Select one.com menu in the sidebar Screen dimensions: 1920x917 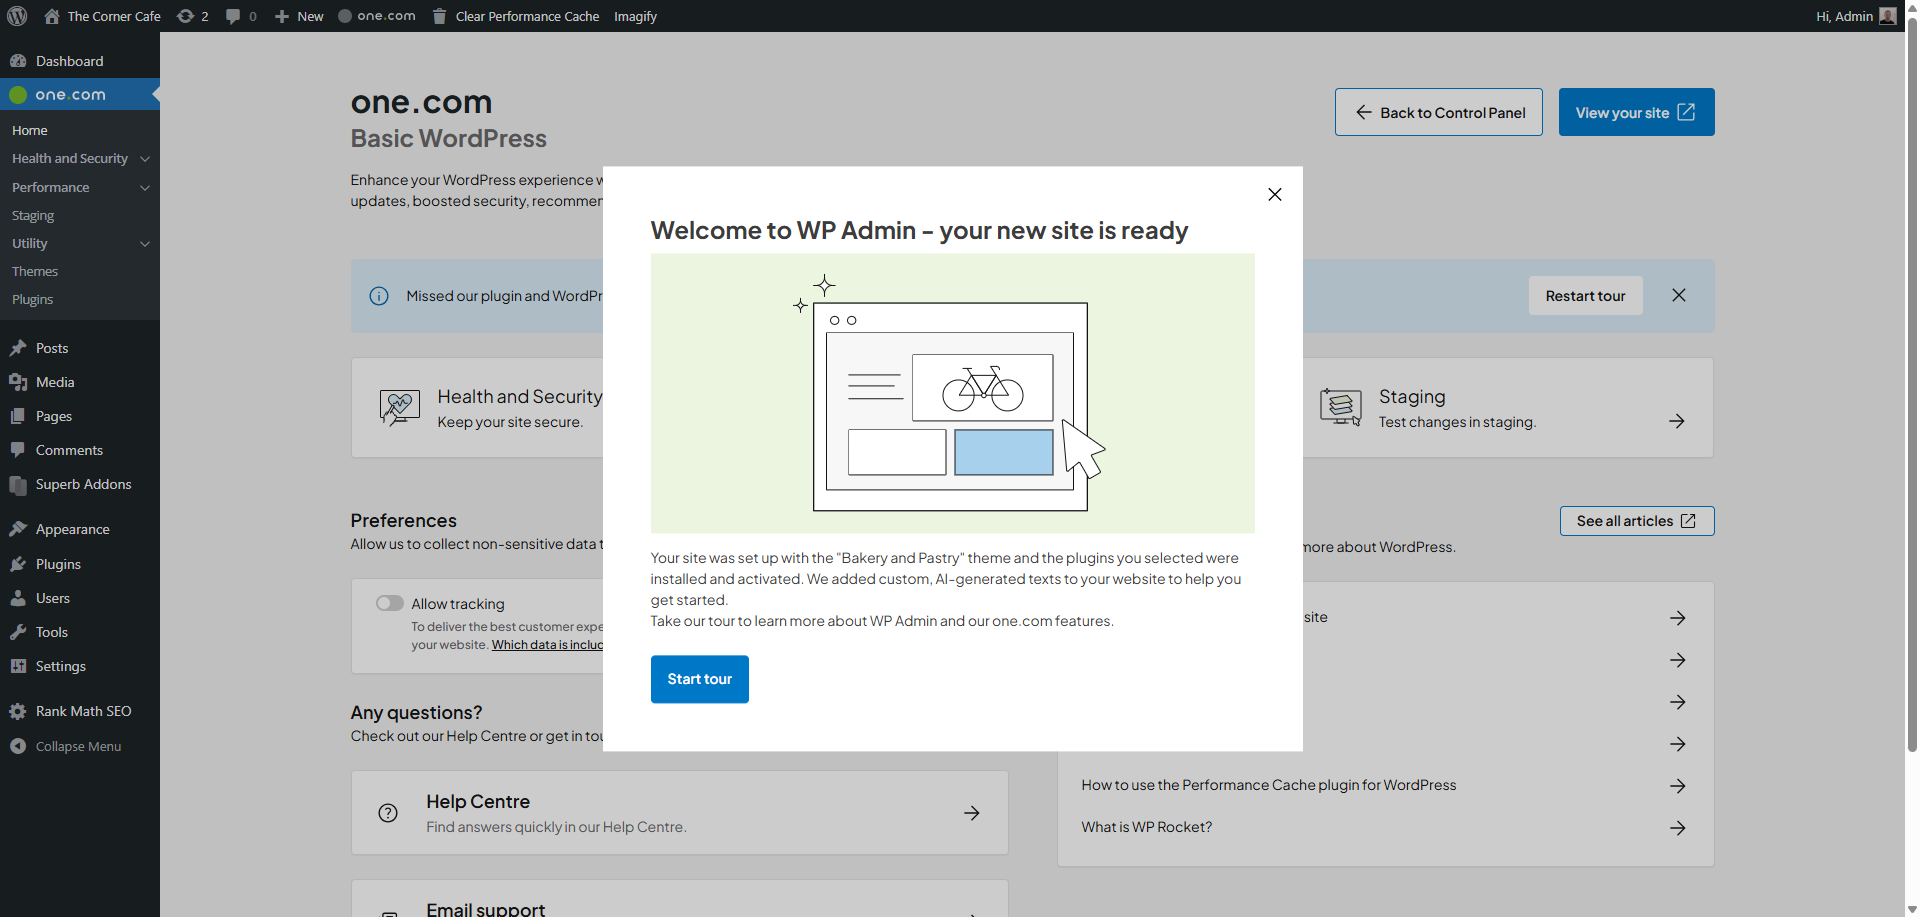[80, 95]
